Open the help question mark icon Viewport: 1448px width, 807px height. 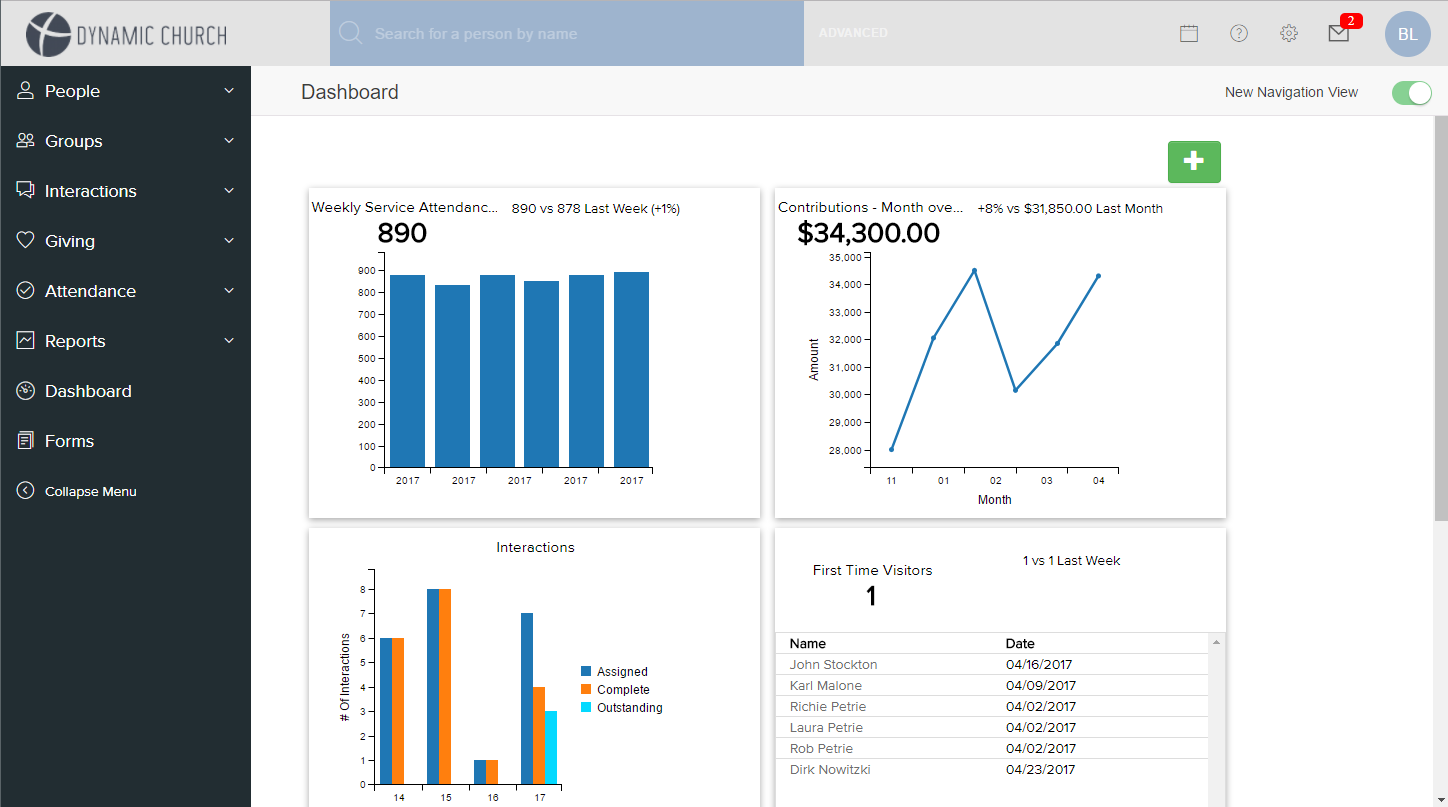click(x=1239, y=33)
